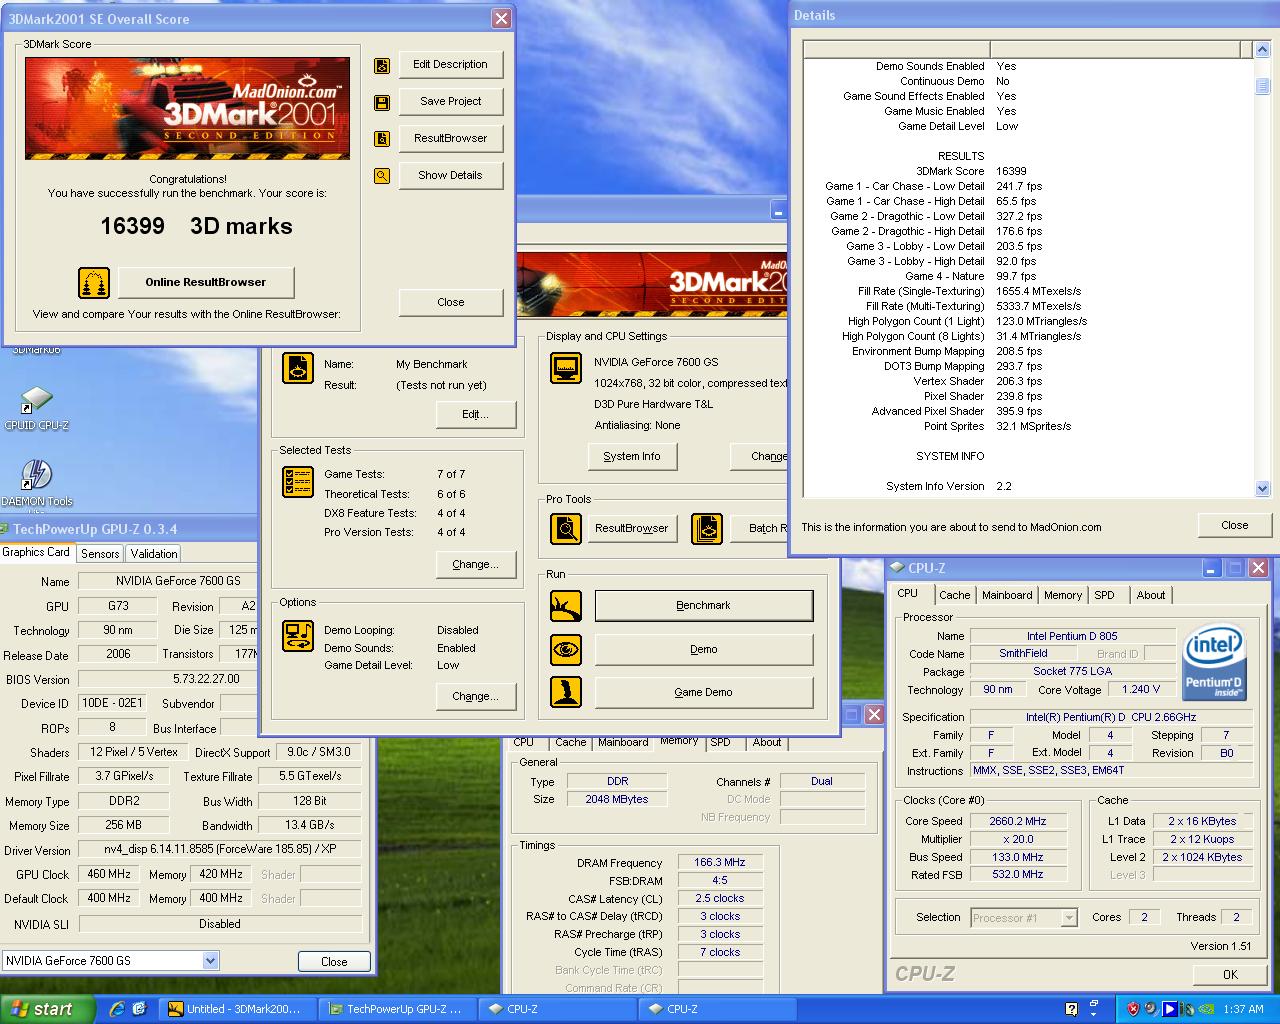Click the Options section monitor icon
Image resolution: width=1280 pixels, height=1024 pixels.
[x=298, y=636]
